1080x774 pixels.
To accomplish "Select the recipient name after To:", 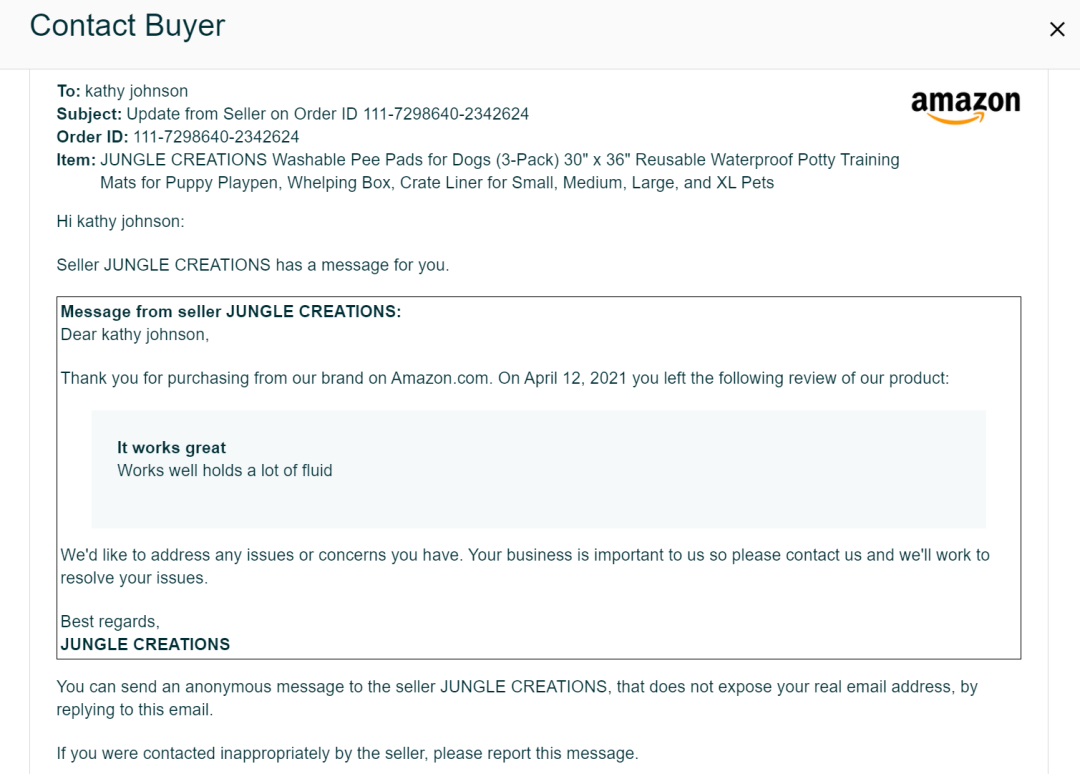I will (x=136, y=91).
